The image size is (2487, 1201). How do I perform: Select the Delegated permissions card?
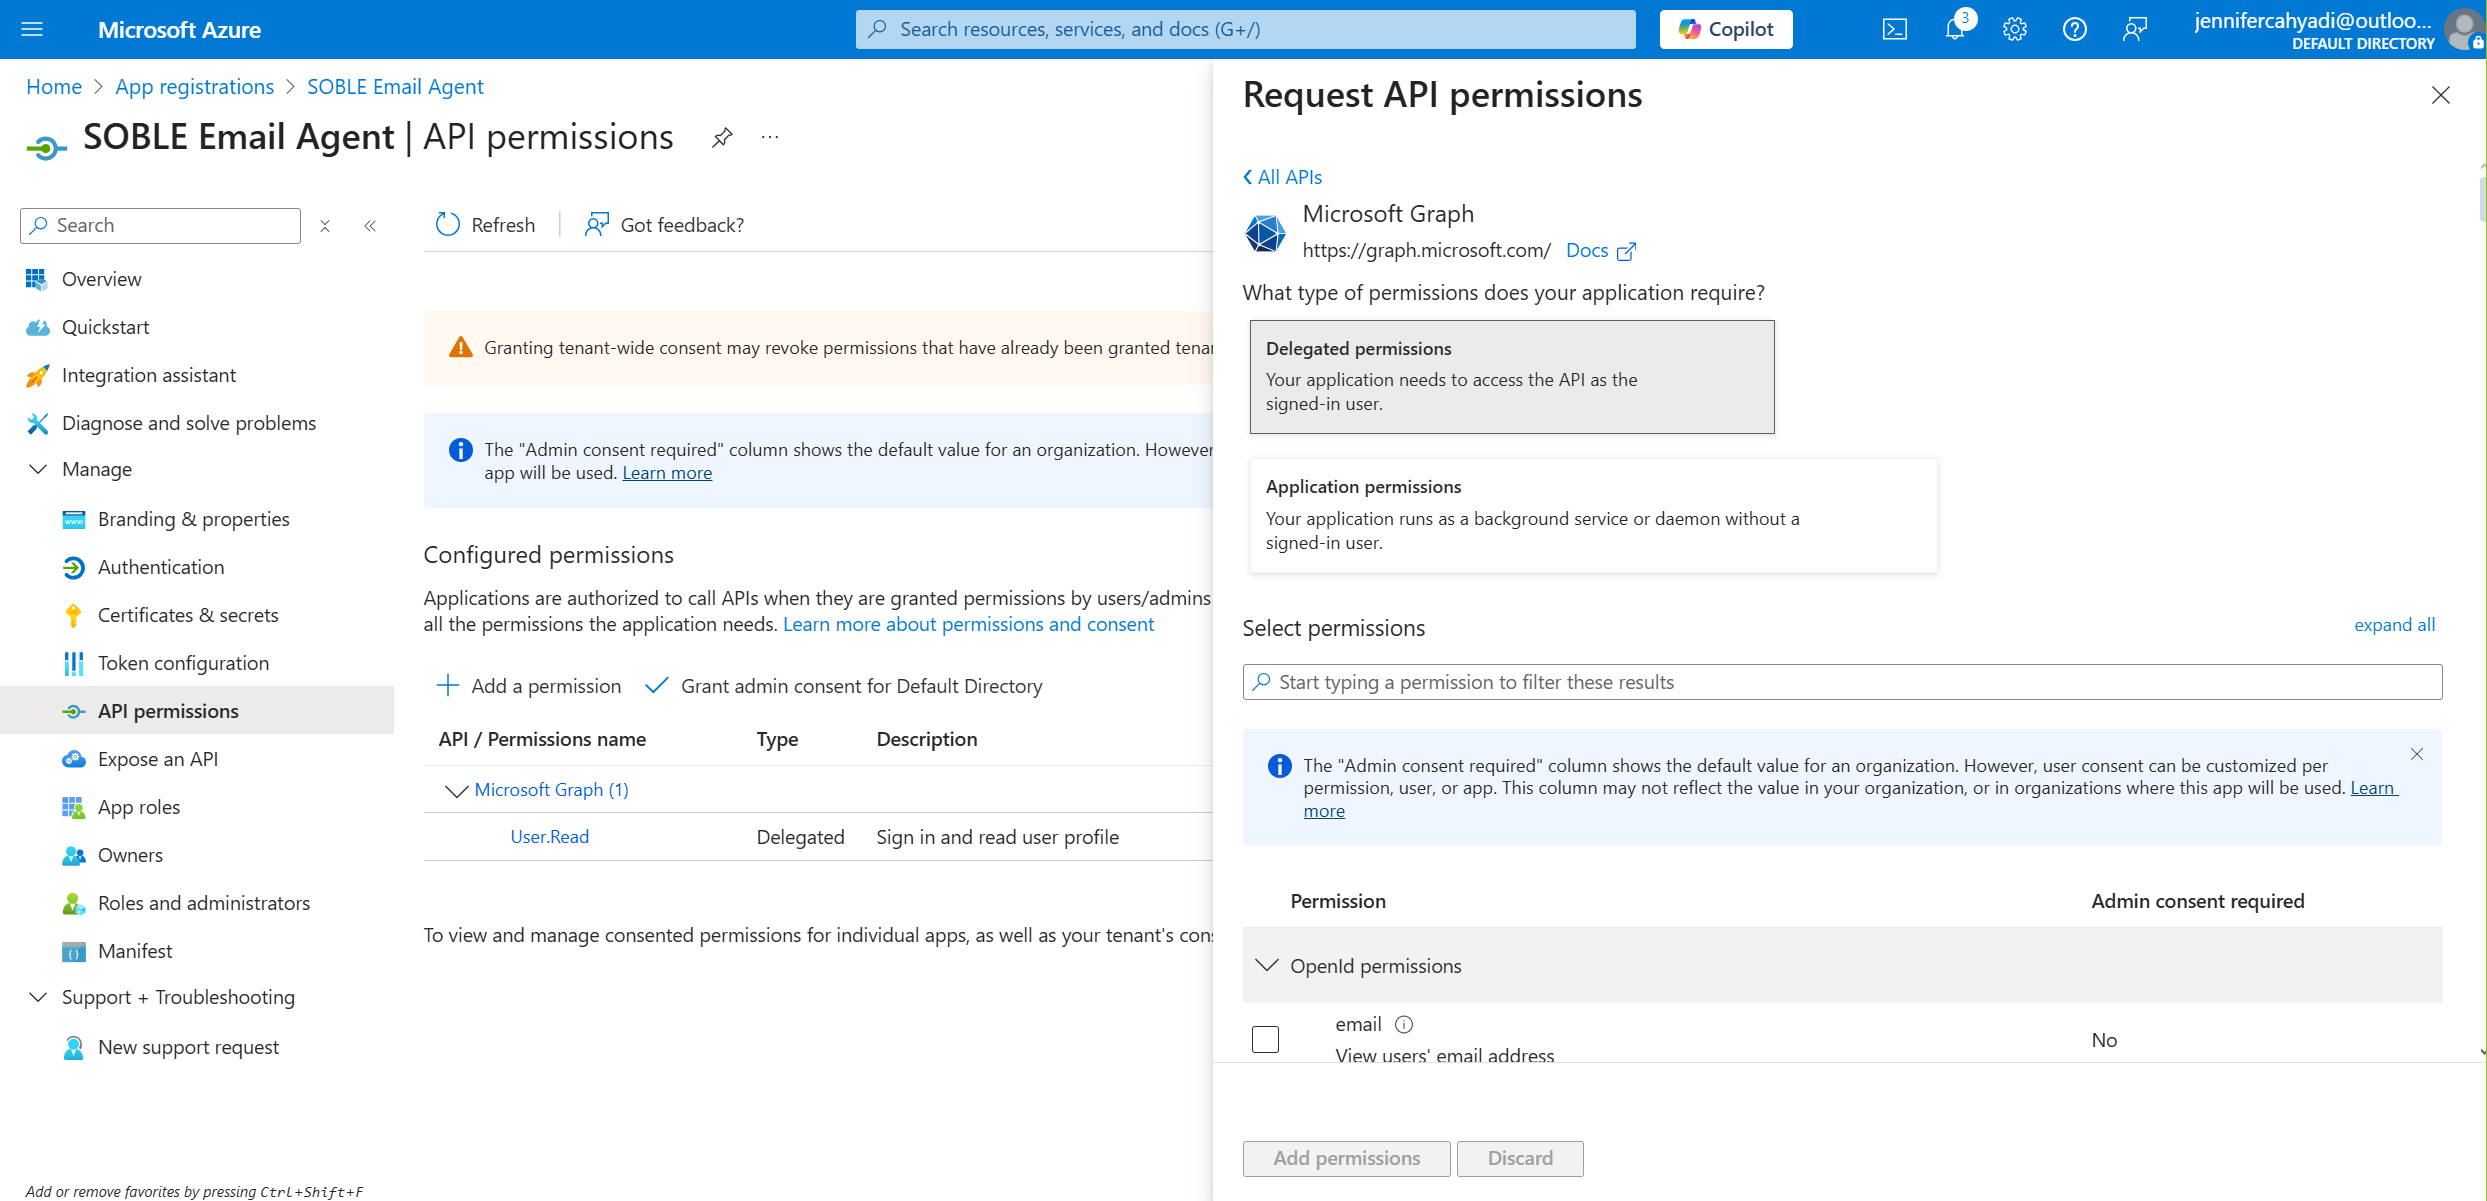[1512, 377]
